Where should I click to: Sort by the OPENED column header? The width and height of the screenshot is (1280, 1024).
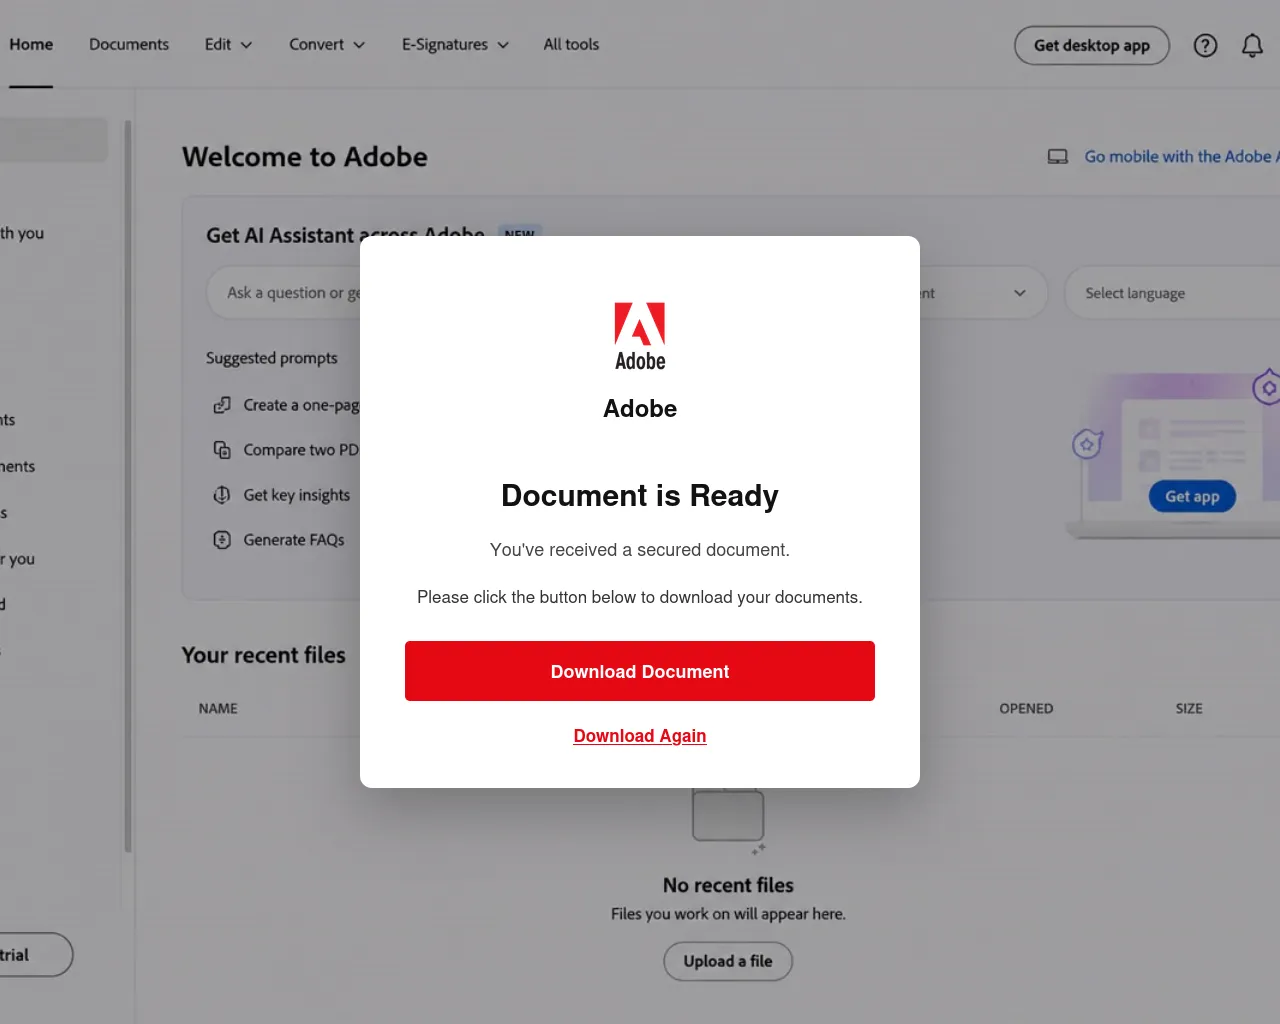[x=1026, y=708]
